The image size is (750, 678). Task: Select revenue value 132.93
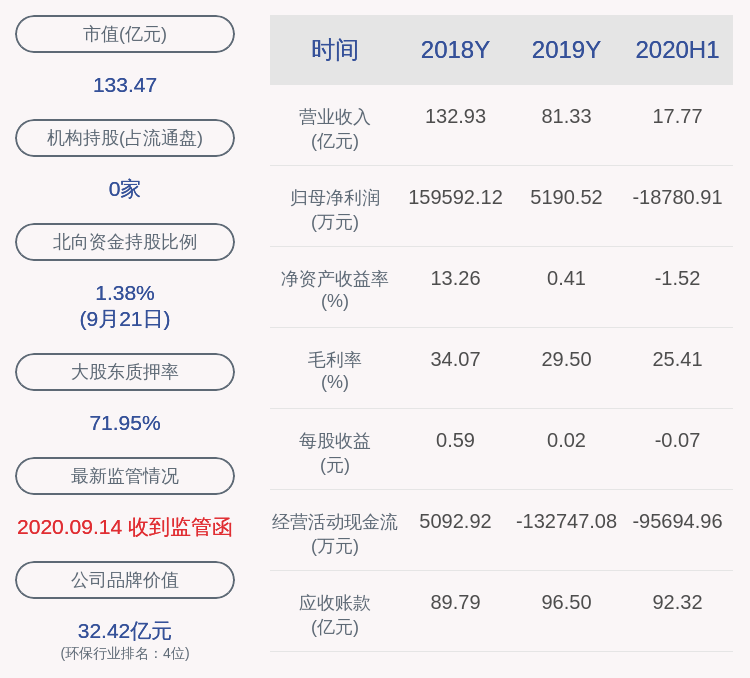pyautogui.click(x=455, y=117)
